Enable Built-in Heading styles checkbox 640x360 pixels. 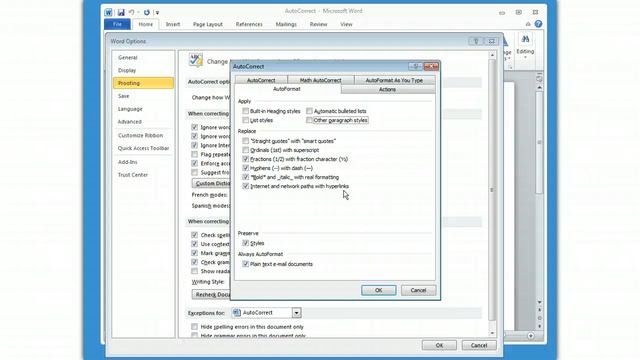(x=245, y=111)
